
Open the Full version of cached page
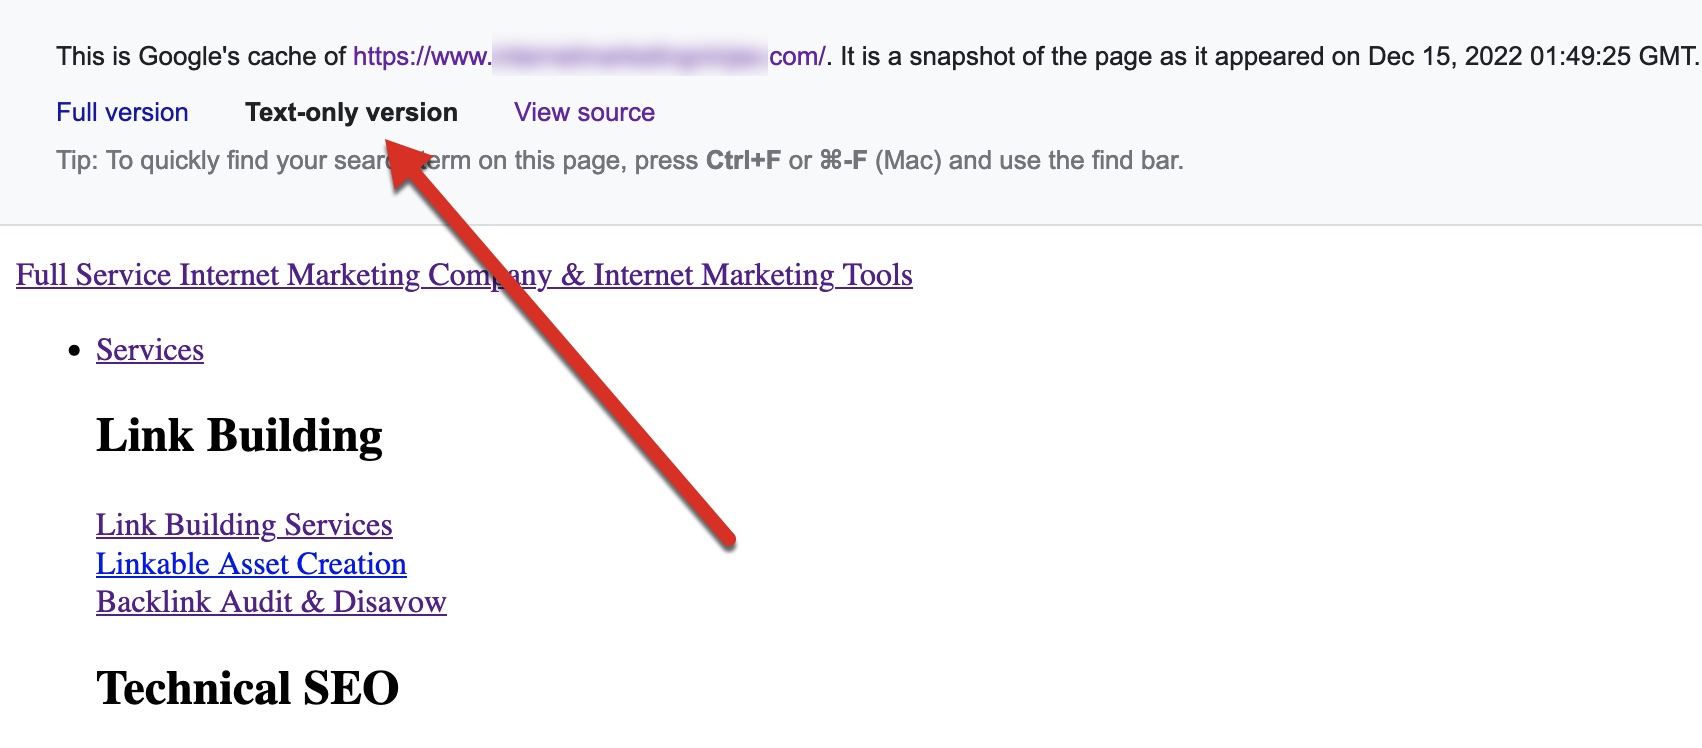122,112
